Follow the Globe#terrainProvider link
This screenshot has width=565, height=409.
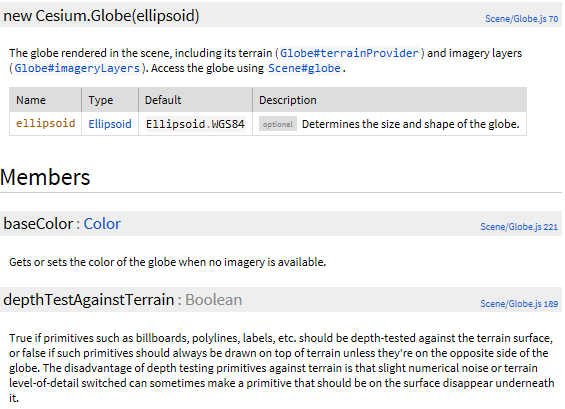click(349, 53)
